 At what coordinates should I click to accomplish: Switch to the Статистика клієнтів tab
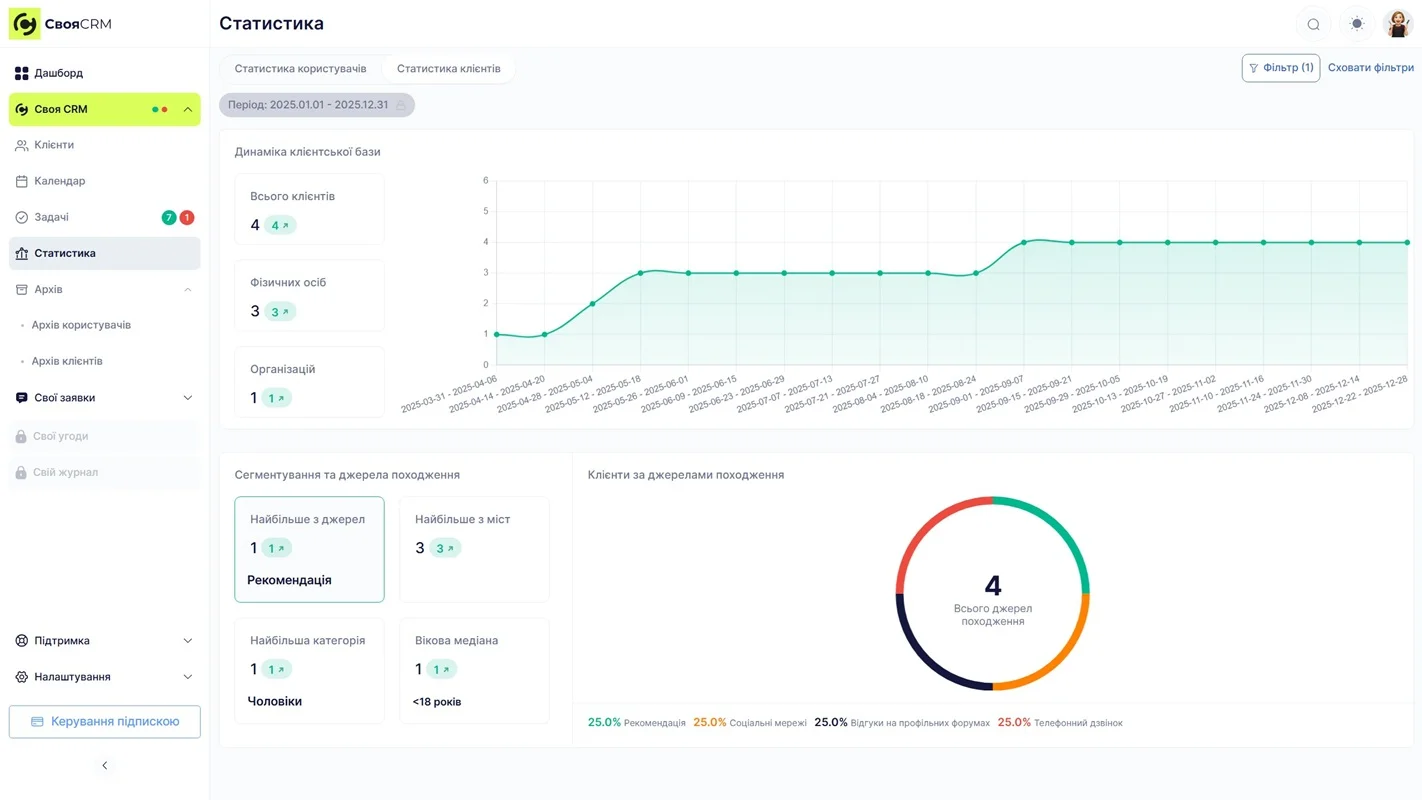(x=448, y=68)
